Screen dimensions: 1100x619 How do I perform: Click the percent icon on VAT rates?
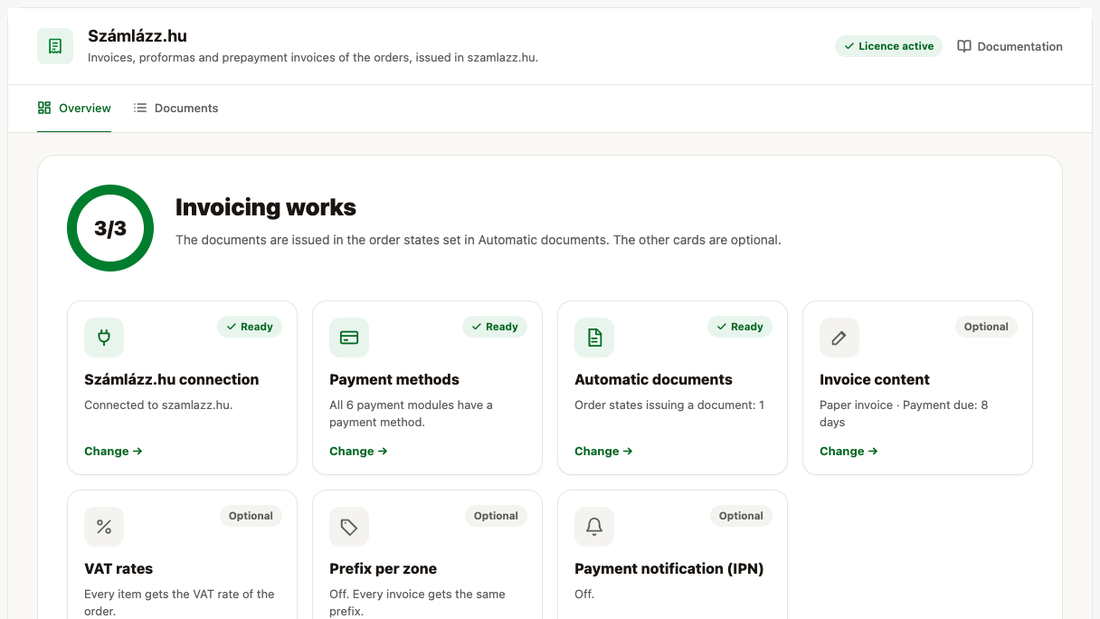(x=104, y=526)
